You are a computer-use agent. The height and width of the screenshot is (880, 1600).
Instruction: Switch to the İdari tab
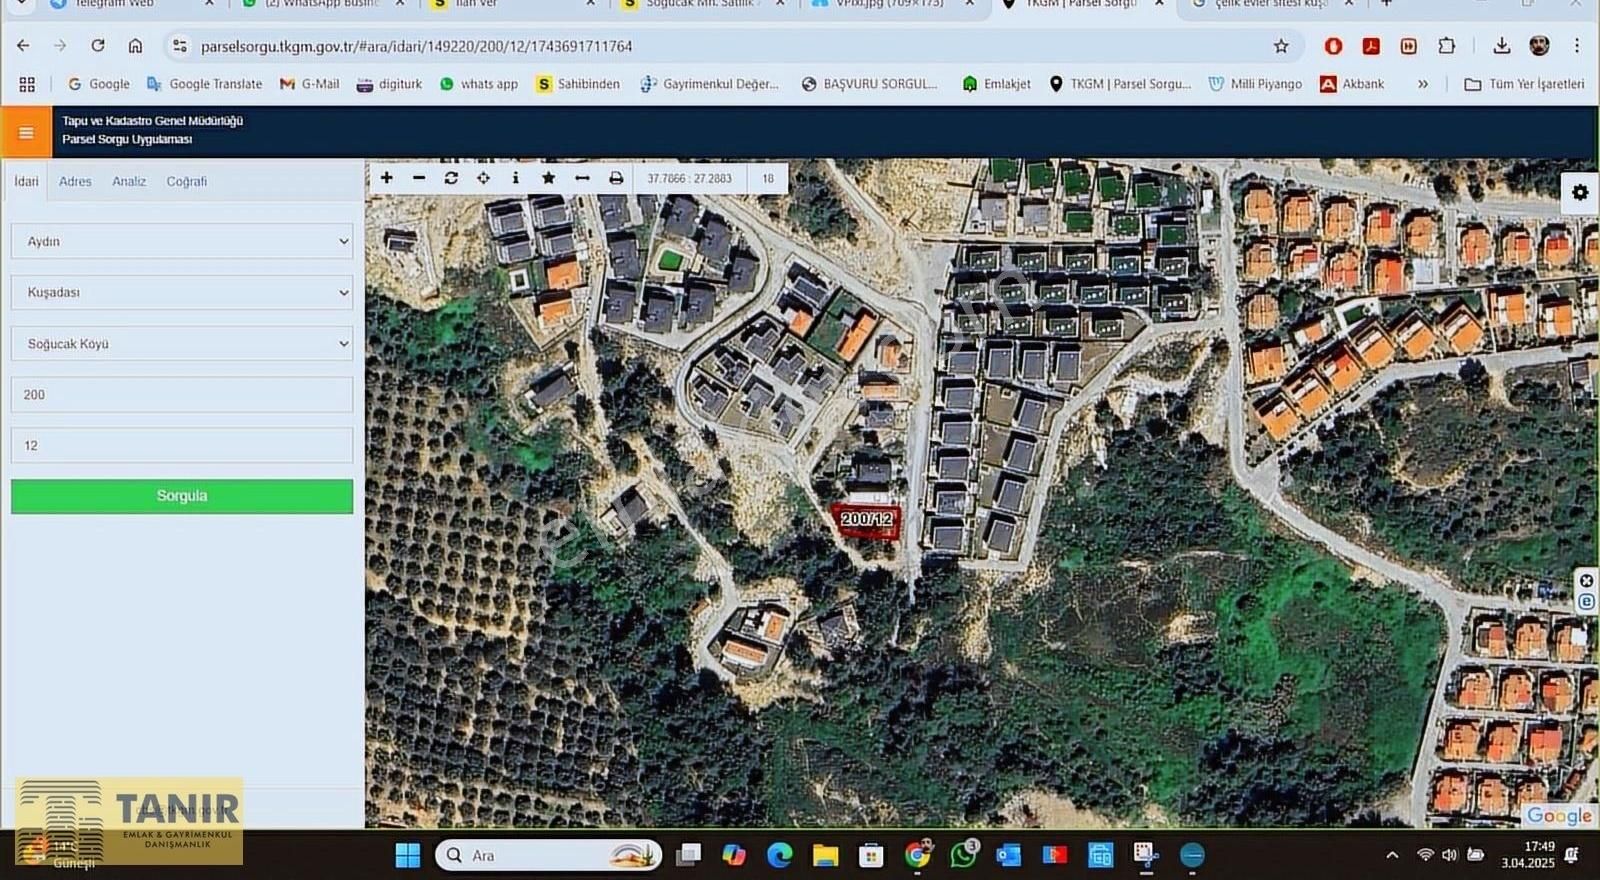(26, 181)
